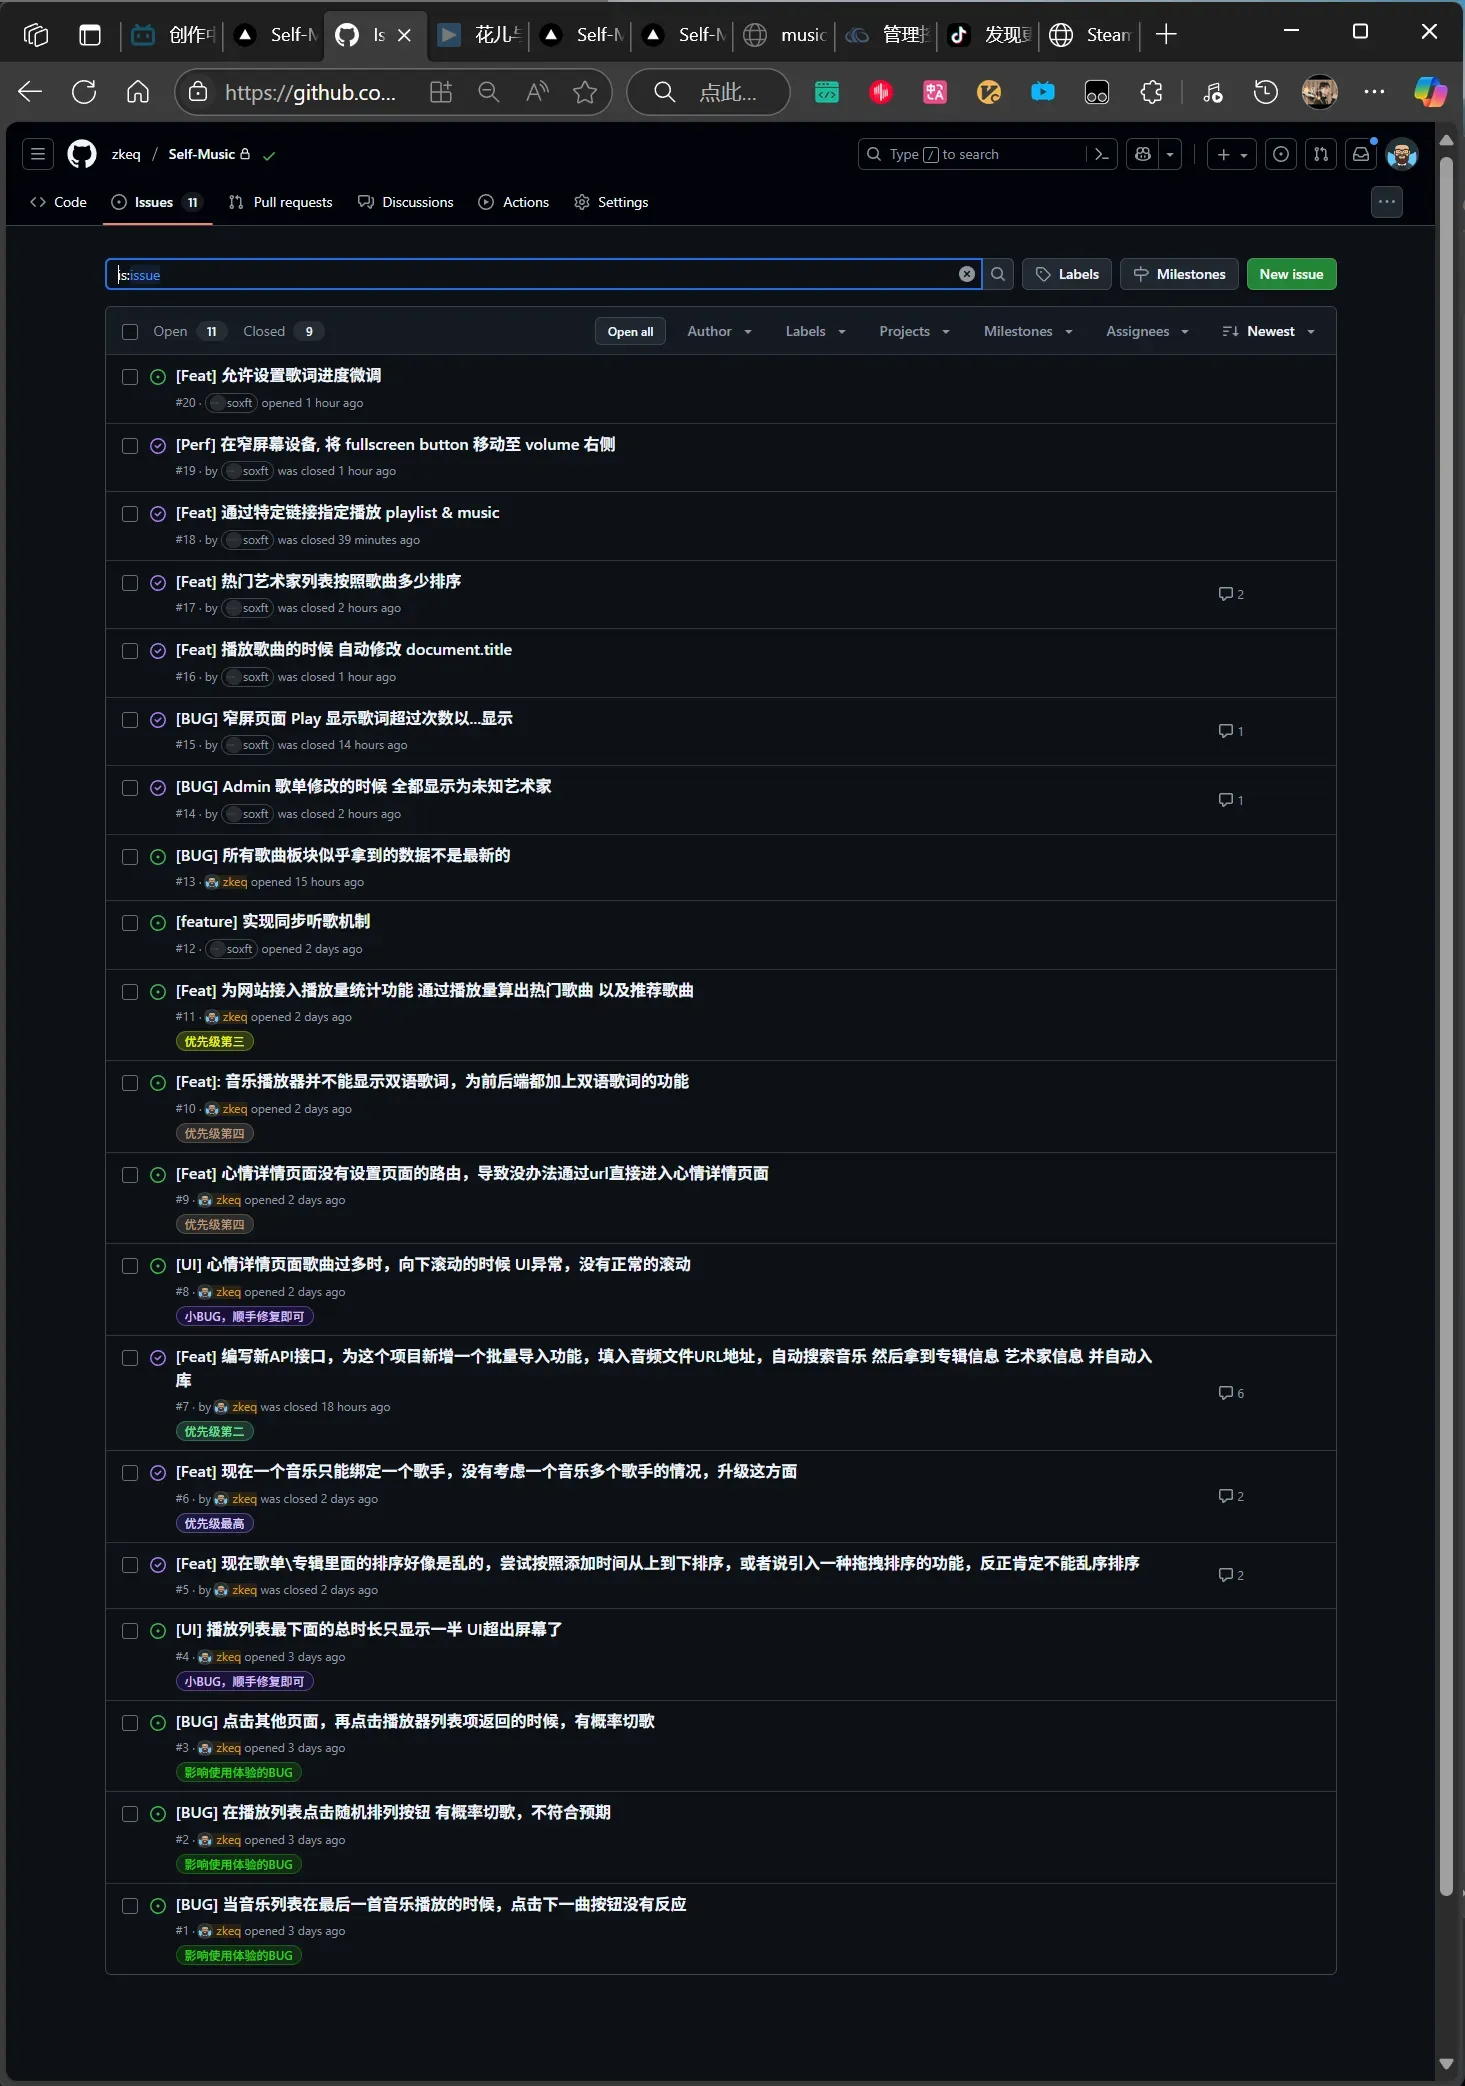Select checkbox for issue #4 播放列表总时长
The width and height of the screenshot is (1465, 2086).
pyautogui.click(x=130, y=1631)
